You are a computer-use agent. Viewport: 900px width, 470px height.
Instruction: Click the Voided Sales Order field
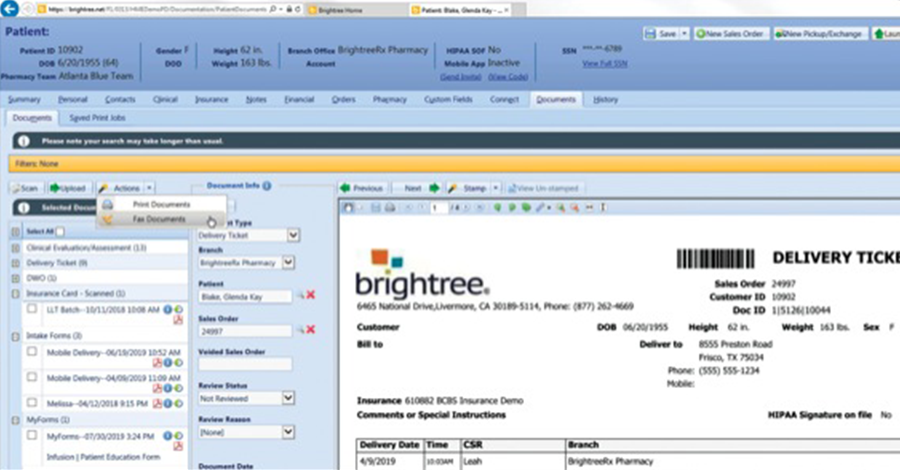tap(245, 364)
